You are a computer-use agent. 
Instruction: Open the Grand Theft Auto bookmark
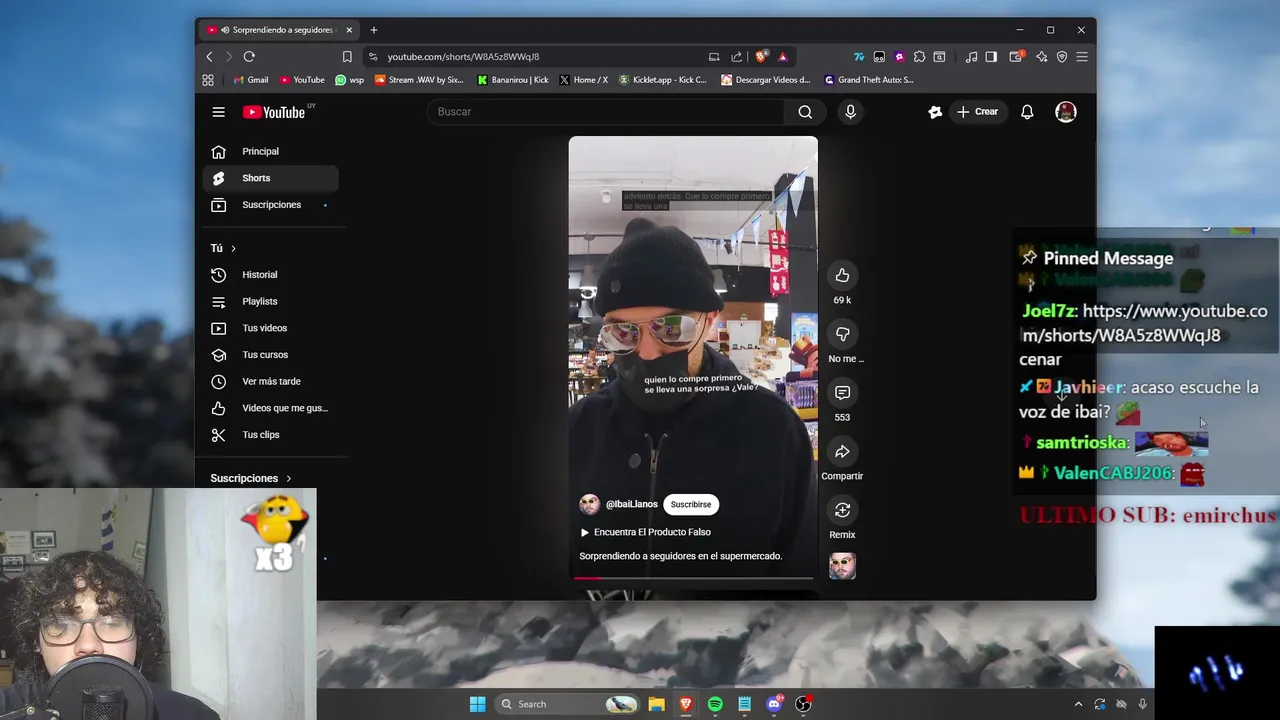tap(869, 80)
